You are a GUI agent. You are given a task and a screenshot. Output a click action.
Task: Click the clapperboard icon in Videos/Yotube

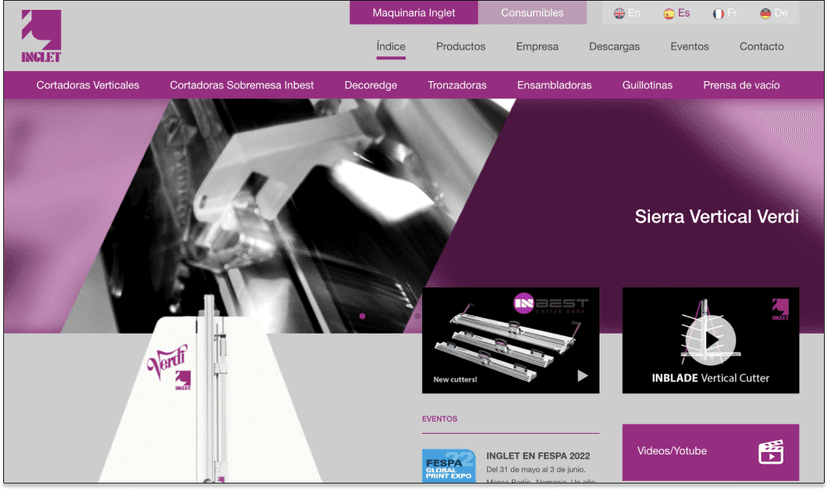[771, 452]
